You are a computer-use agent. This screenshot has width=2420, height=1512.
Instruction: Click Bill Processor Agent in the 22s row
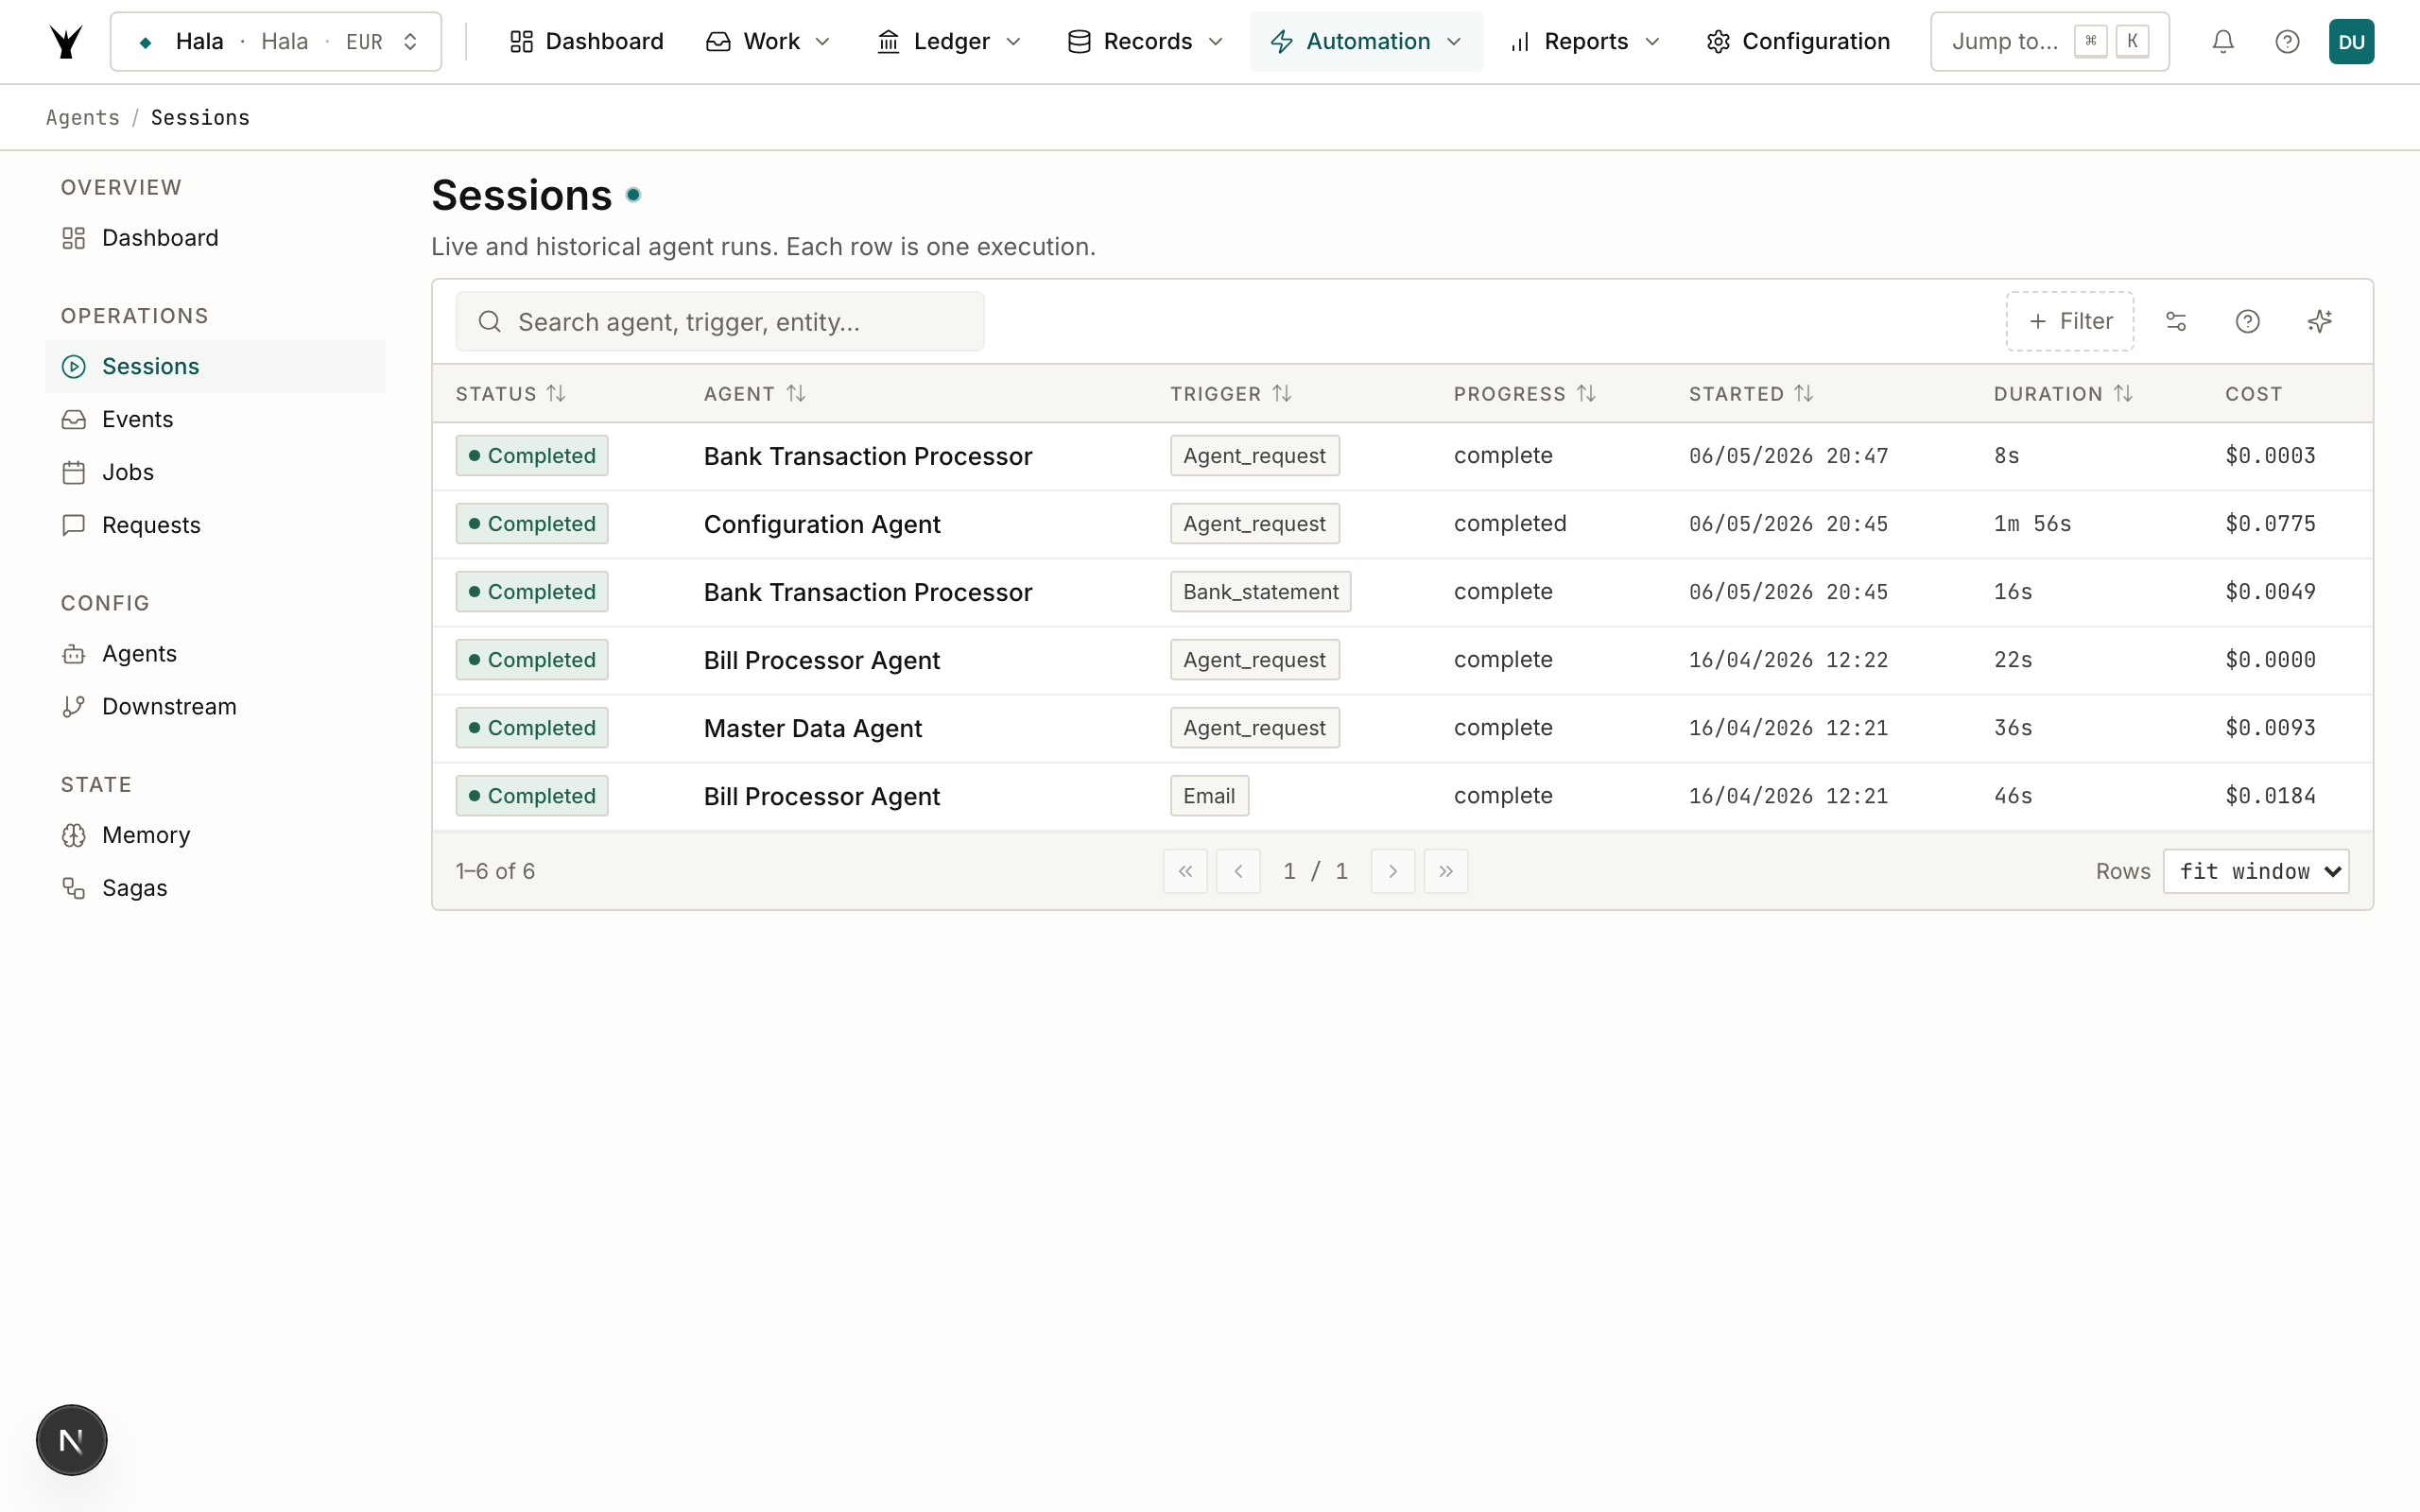pos(821,660)
